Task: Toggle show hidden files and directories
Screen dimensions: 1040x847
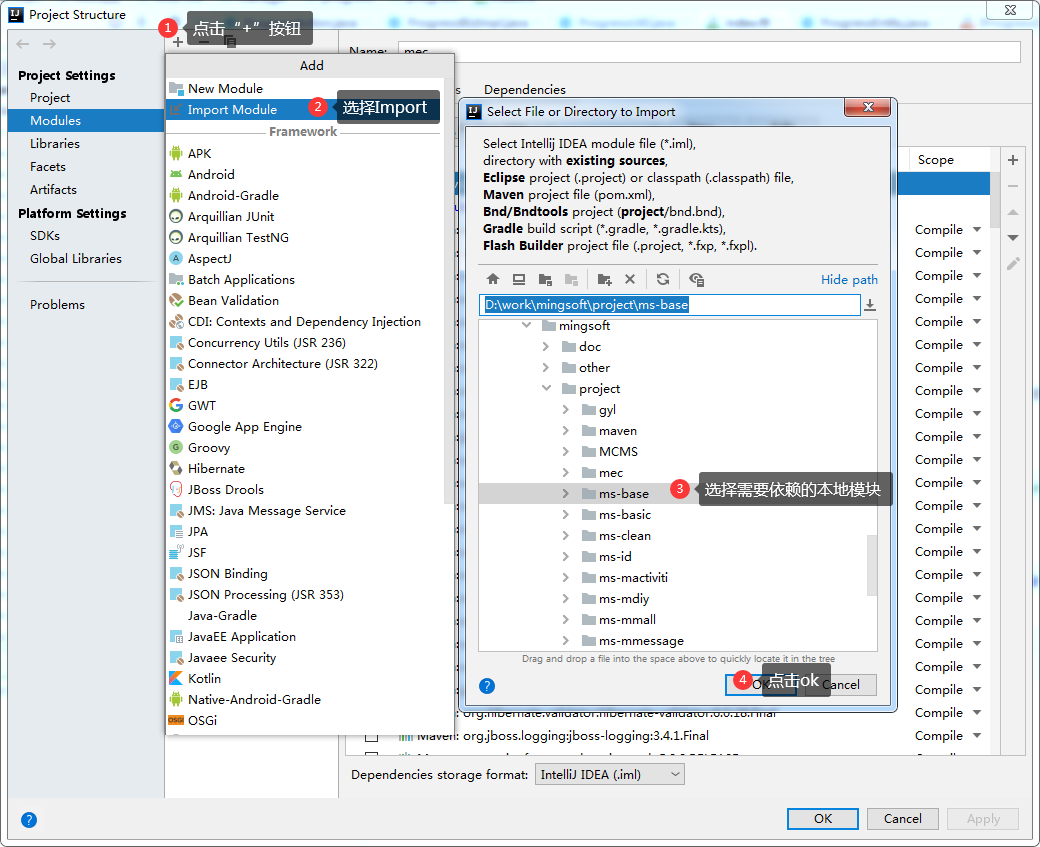Action: click(696, 279)
